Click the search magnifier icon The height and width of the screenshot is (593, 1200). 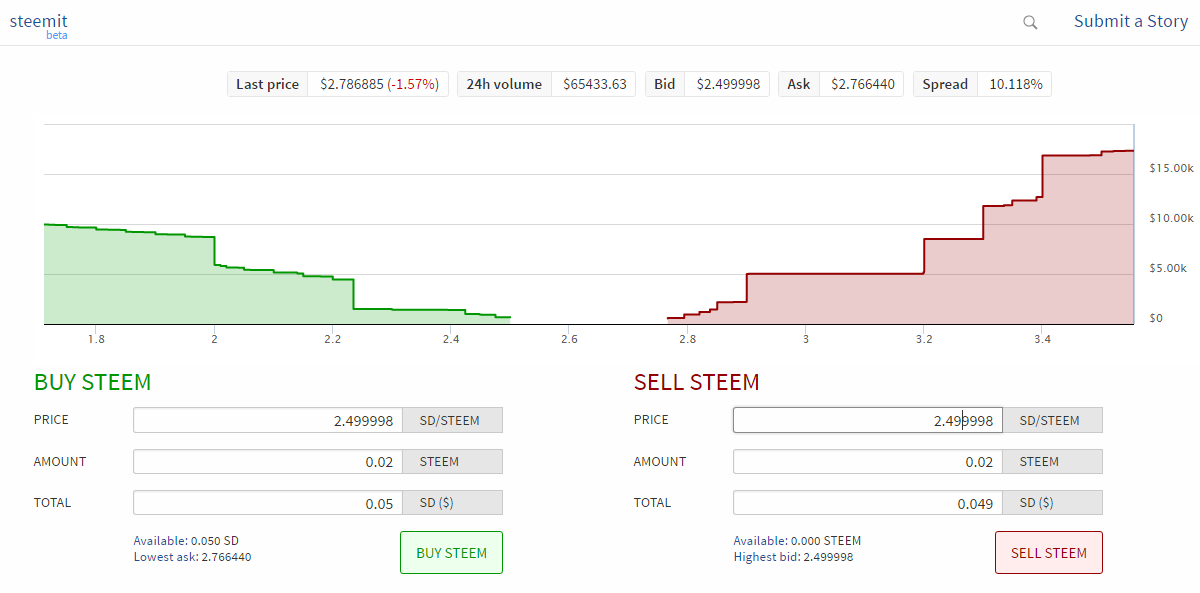click(1030, 22)
